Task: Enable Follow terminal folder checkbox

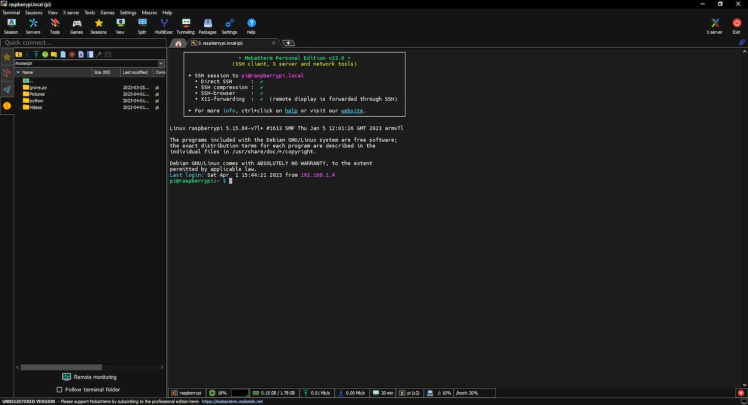Action: [x=60, y=389]
